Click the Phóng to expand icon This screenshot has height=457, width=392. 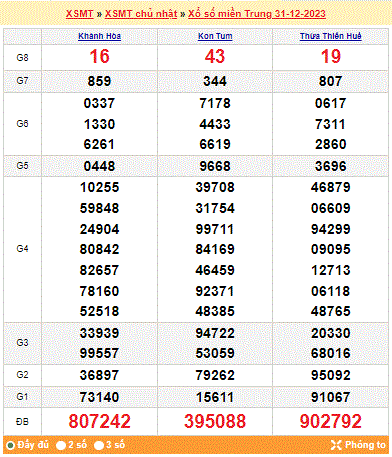coord(336,445)
